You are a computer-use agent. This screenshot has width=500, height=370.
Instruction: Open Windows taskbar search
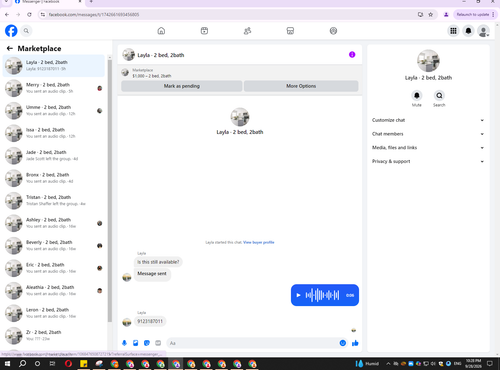(22, 363)
